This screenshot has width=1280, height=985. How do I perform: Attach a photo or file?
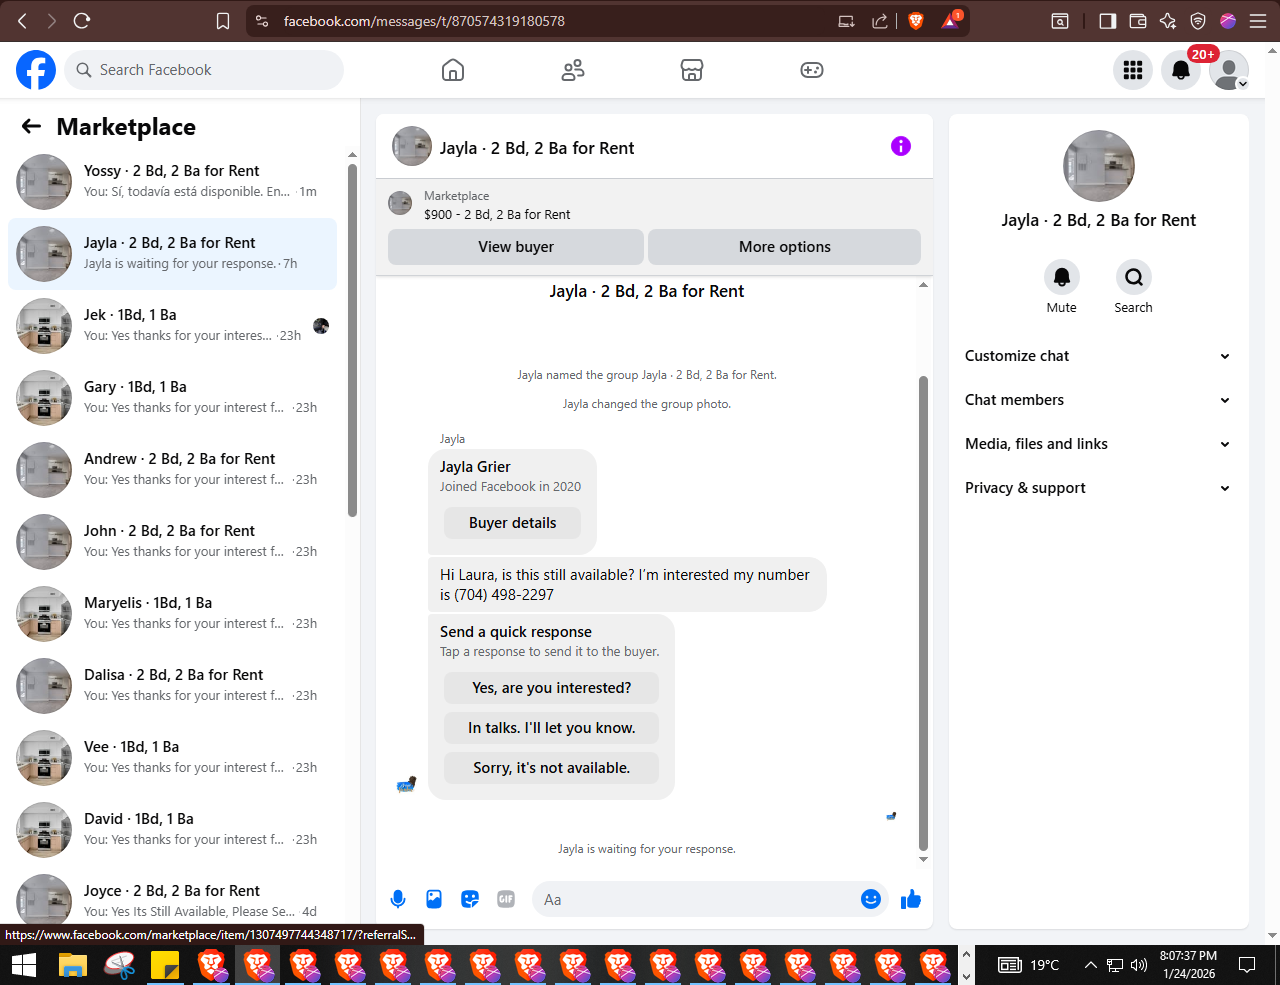coord(434,899)
